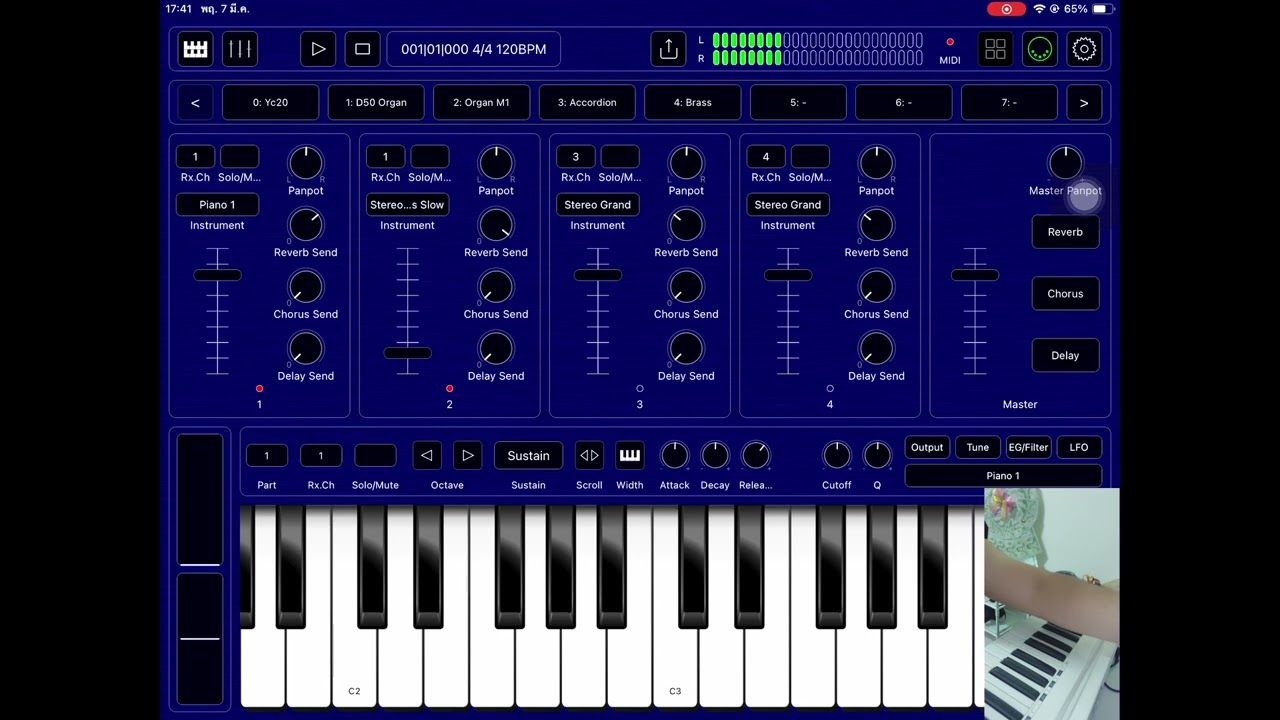Open part 3 Stereo Grand instrument selector
The height and width of the screenshot is (720, 1280).
pos(597,205)
